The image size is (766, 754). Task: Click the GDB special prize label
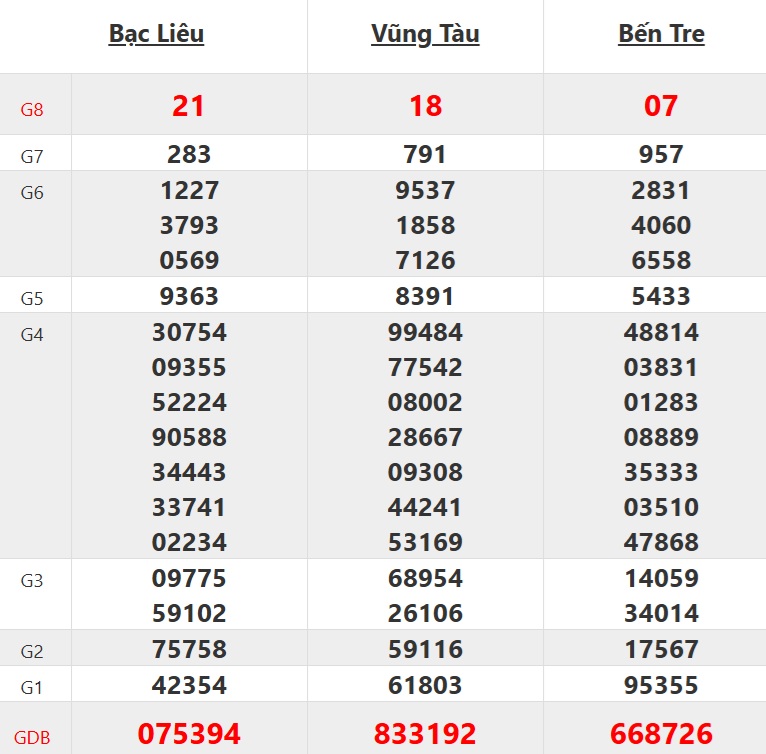(x=32, y=739)
